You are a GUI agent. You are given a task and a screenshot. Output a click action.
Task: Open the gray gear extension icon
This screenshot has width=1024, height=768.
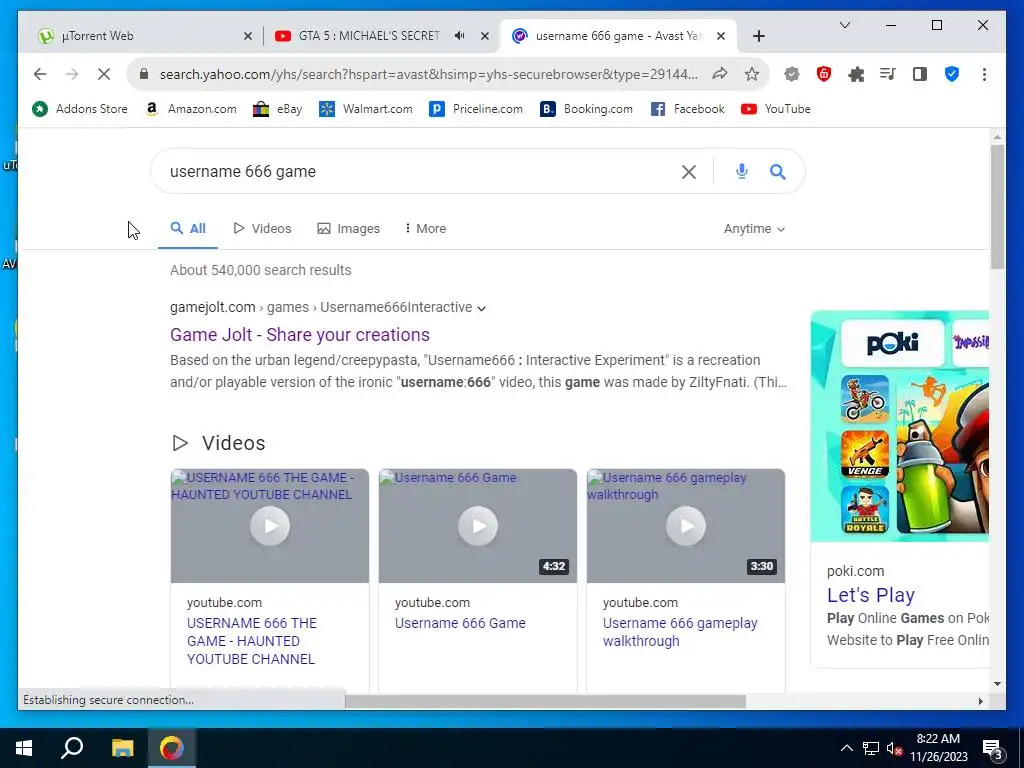(x=792, y=74)
